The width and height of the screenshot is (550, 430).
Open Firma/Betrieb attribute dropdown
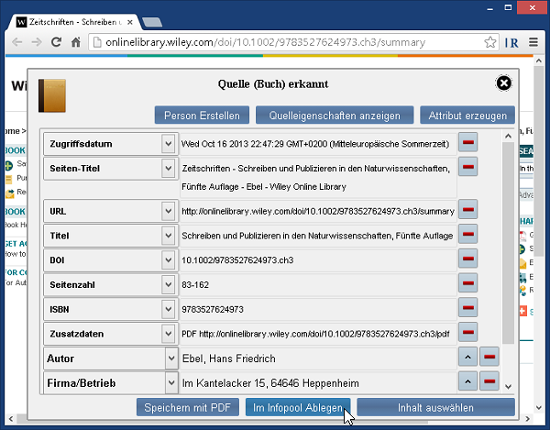coord(172,383)
